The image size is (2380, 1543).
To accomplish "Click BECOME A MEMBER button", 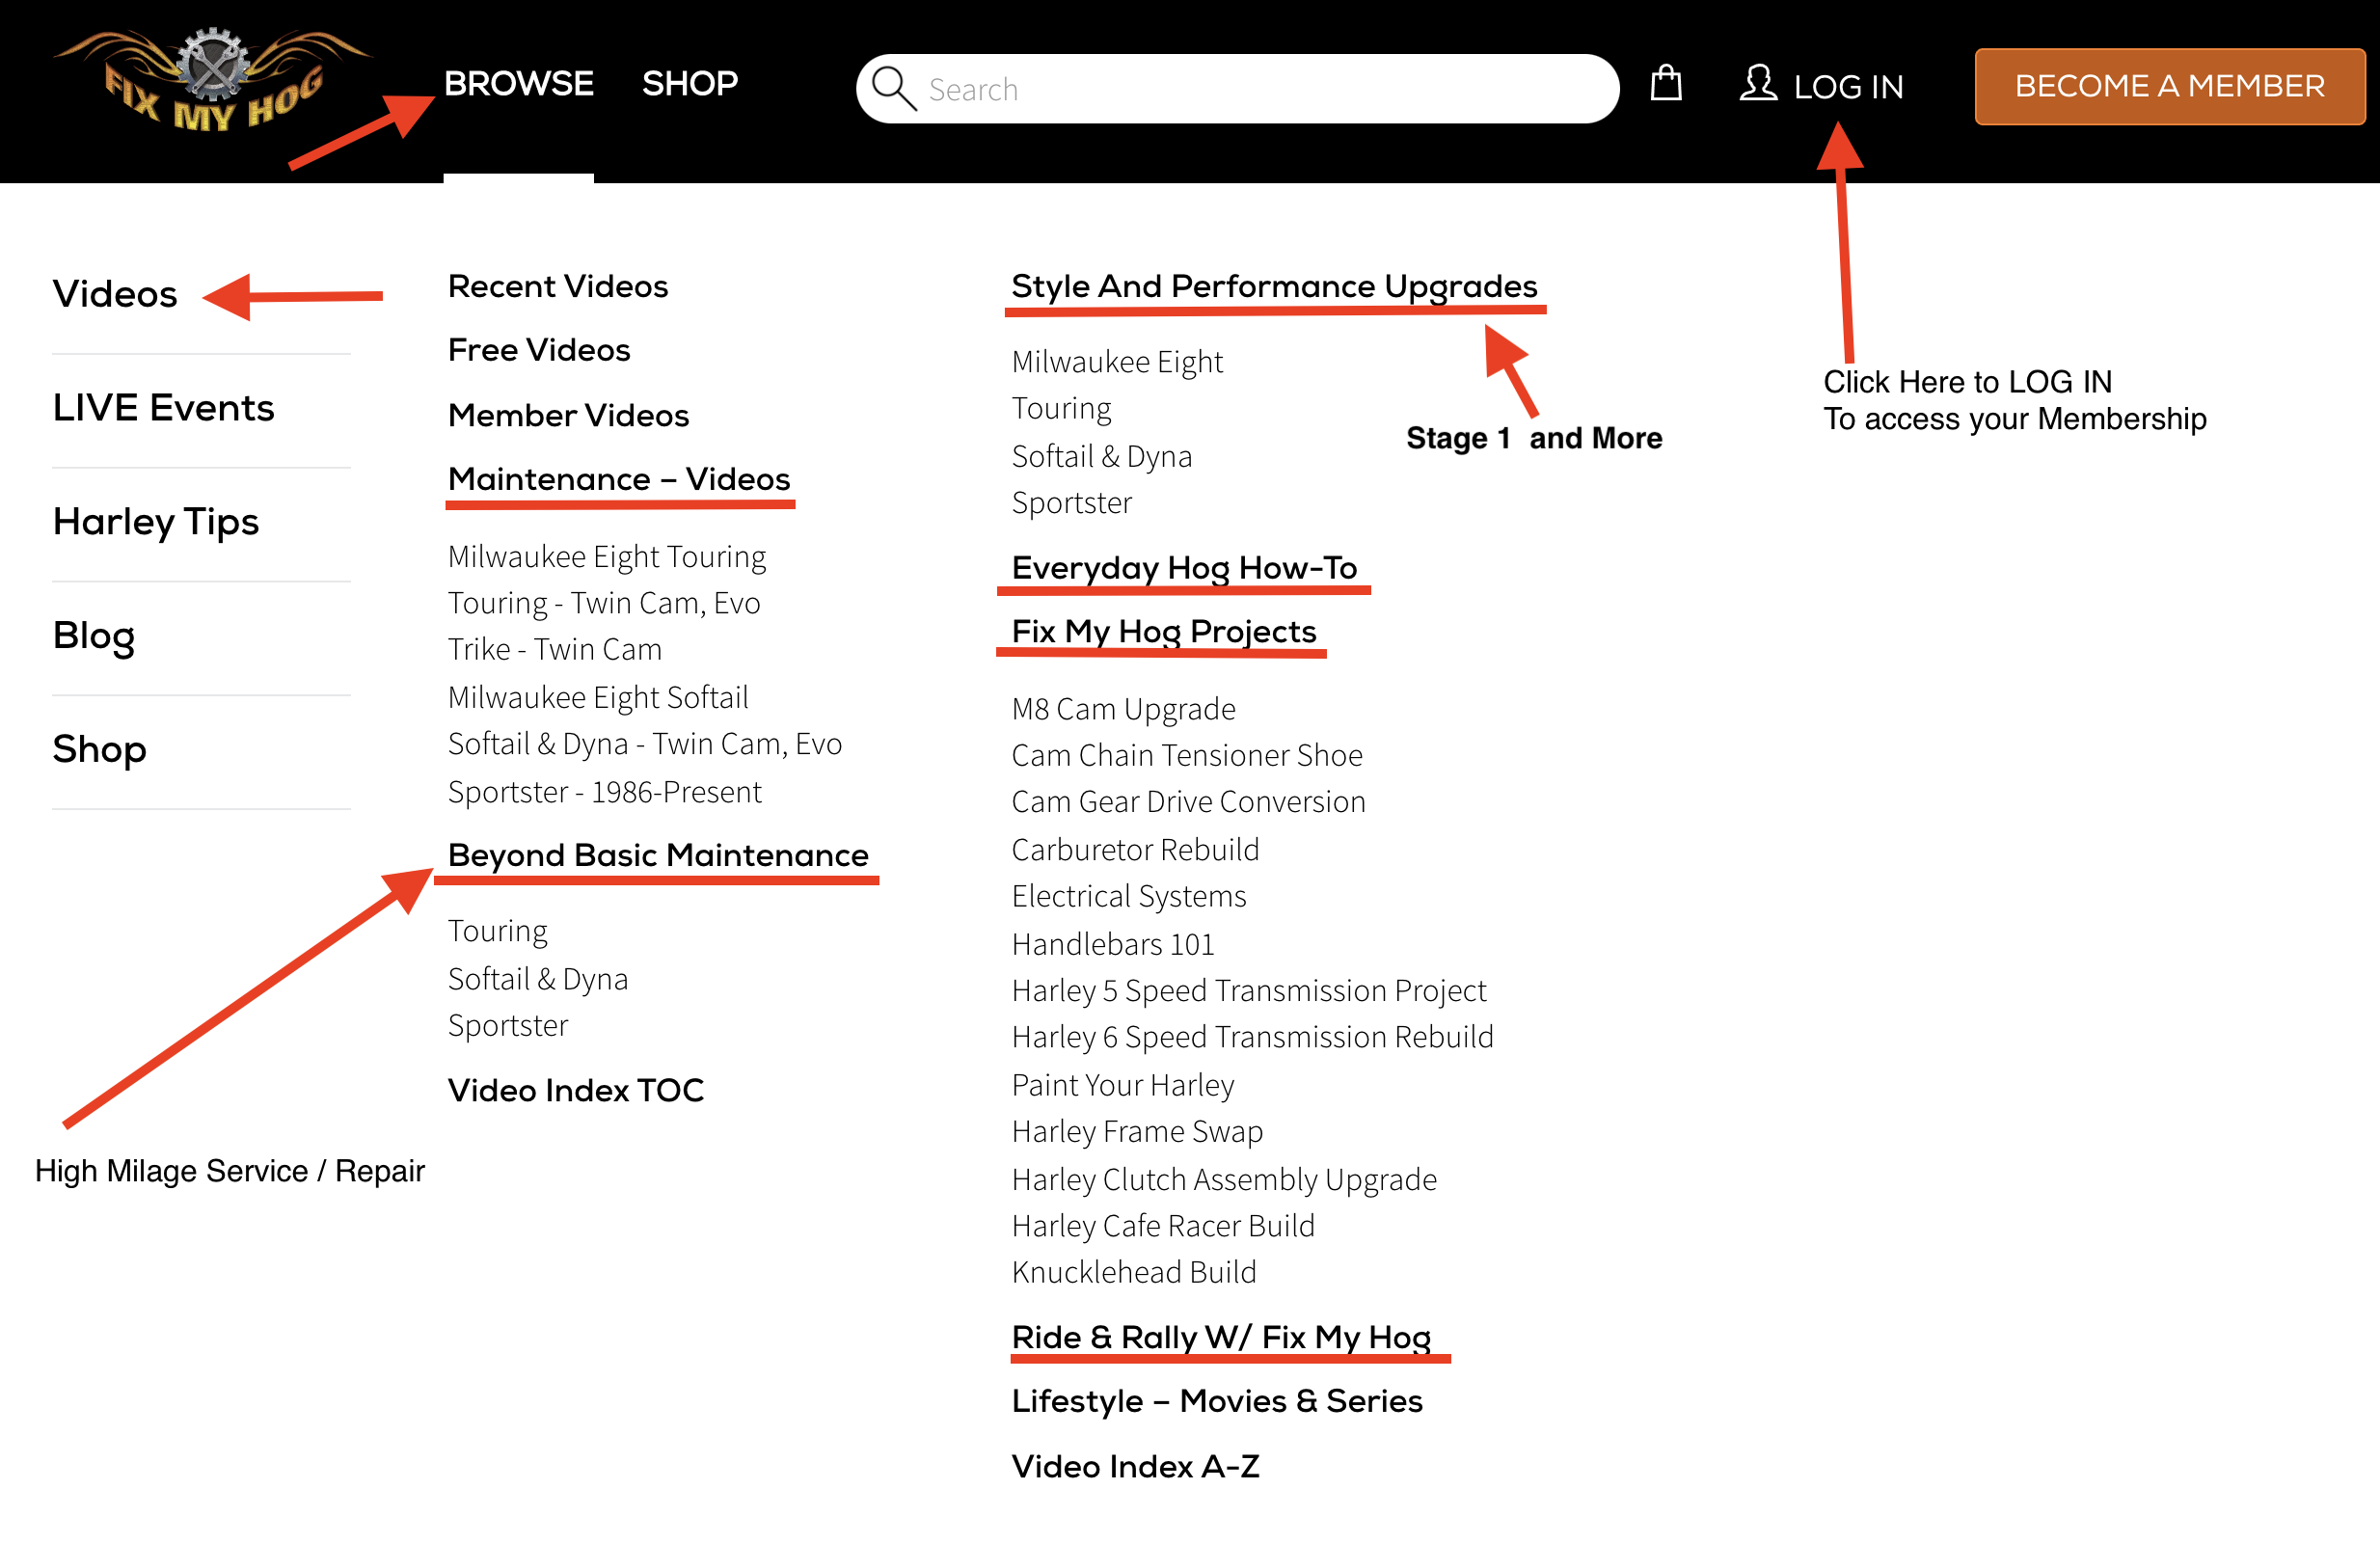I will point(2170,86).
